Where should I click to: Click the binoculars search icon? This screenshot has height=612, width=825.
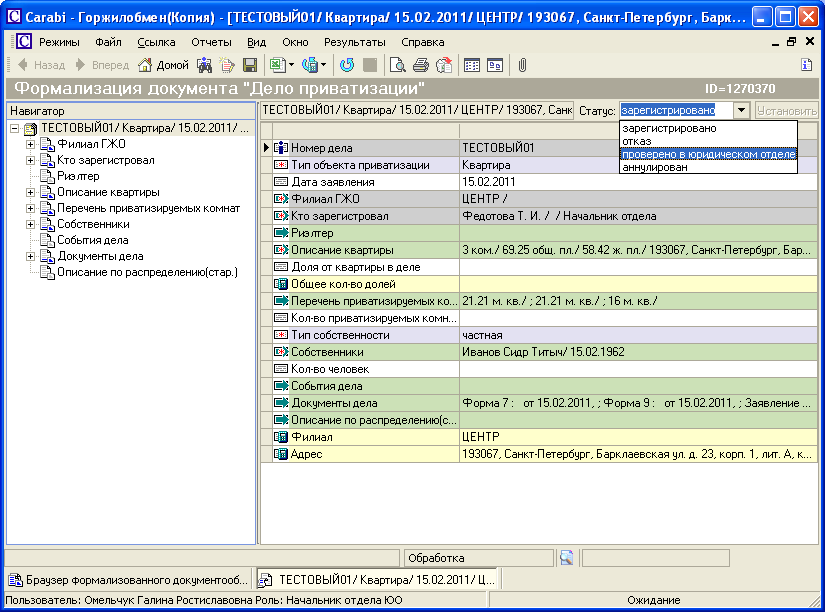coord(204,65)
